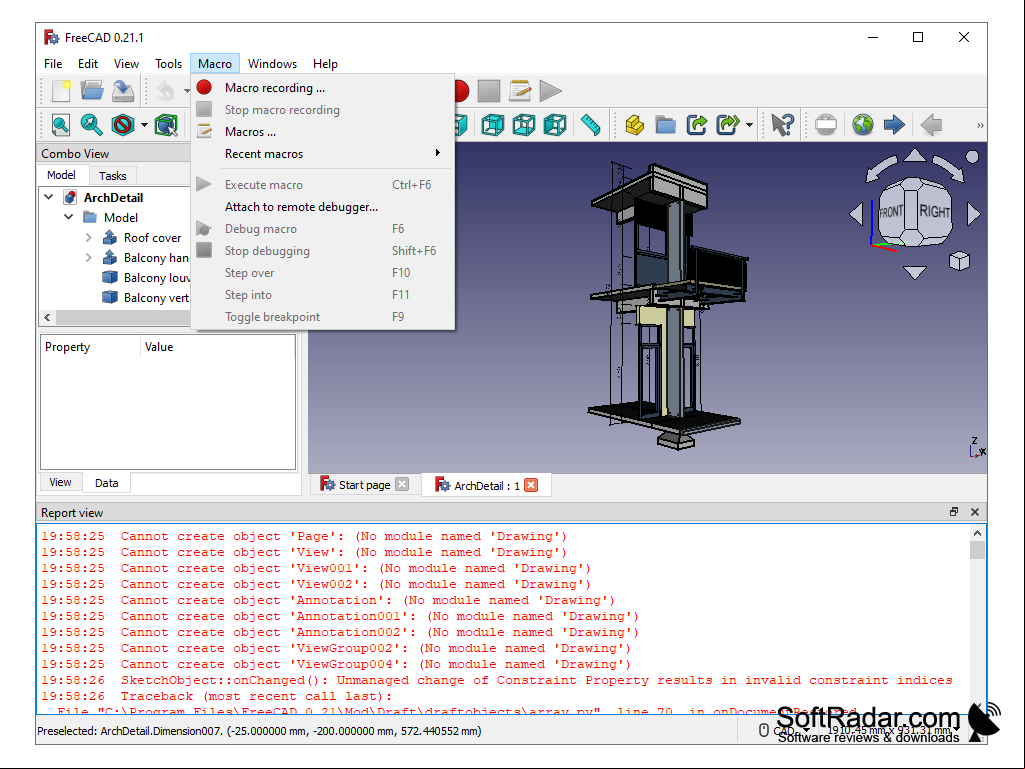This screenshot has height=769, width=1025.
Task: Click the 'Traceback (most recent call last):' line
Action: pyautogui.click(x=256, y=696)
